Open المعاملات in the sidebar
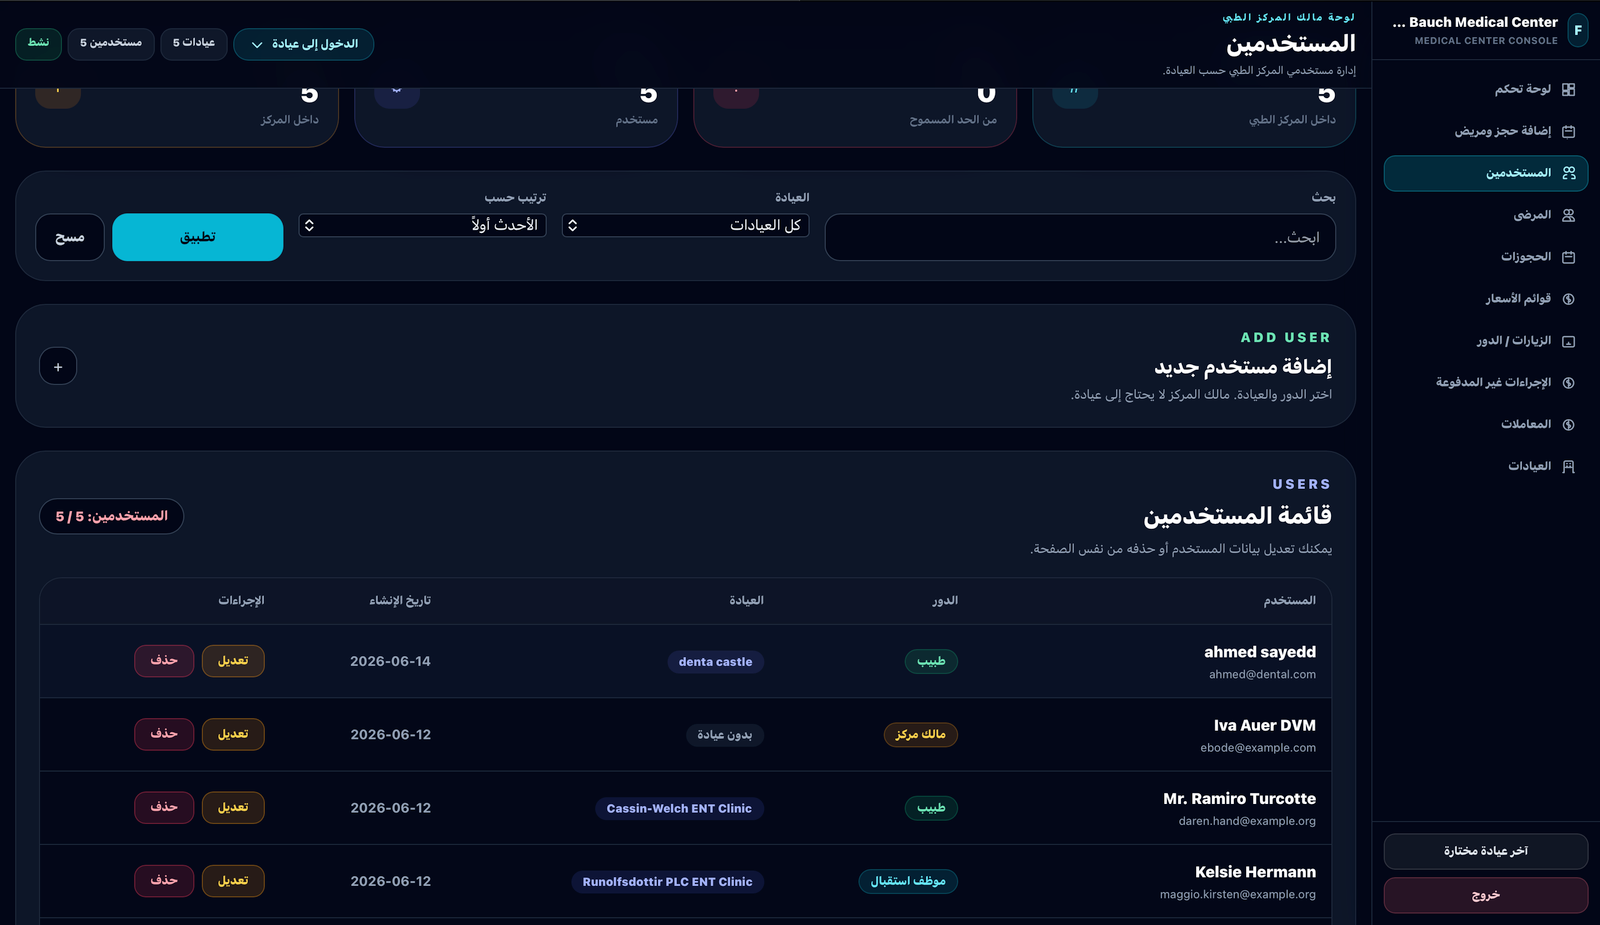 (x=1486, y=425)
